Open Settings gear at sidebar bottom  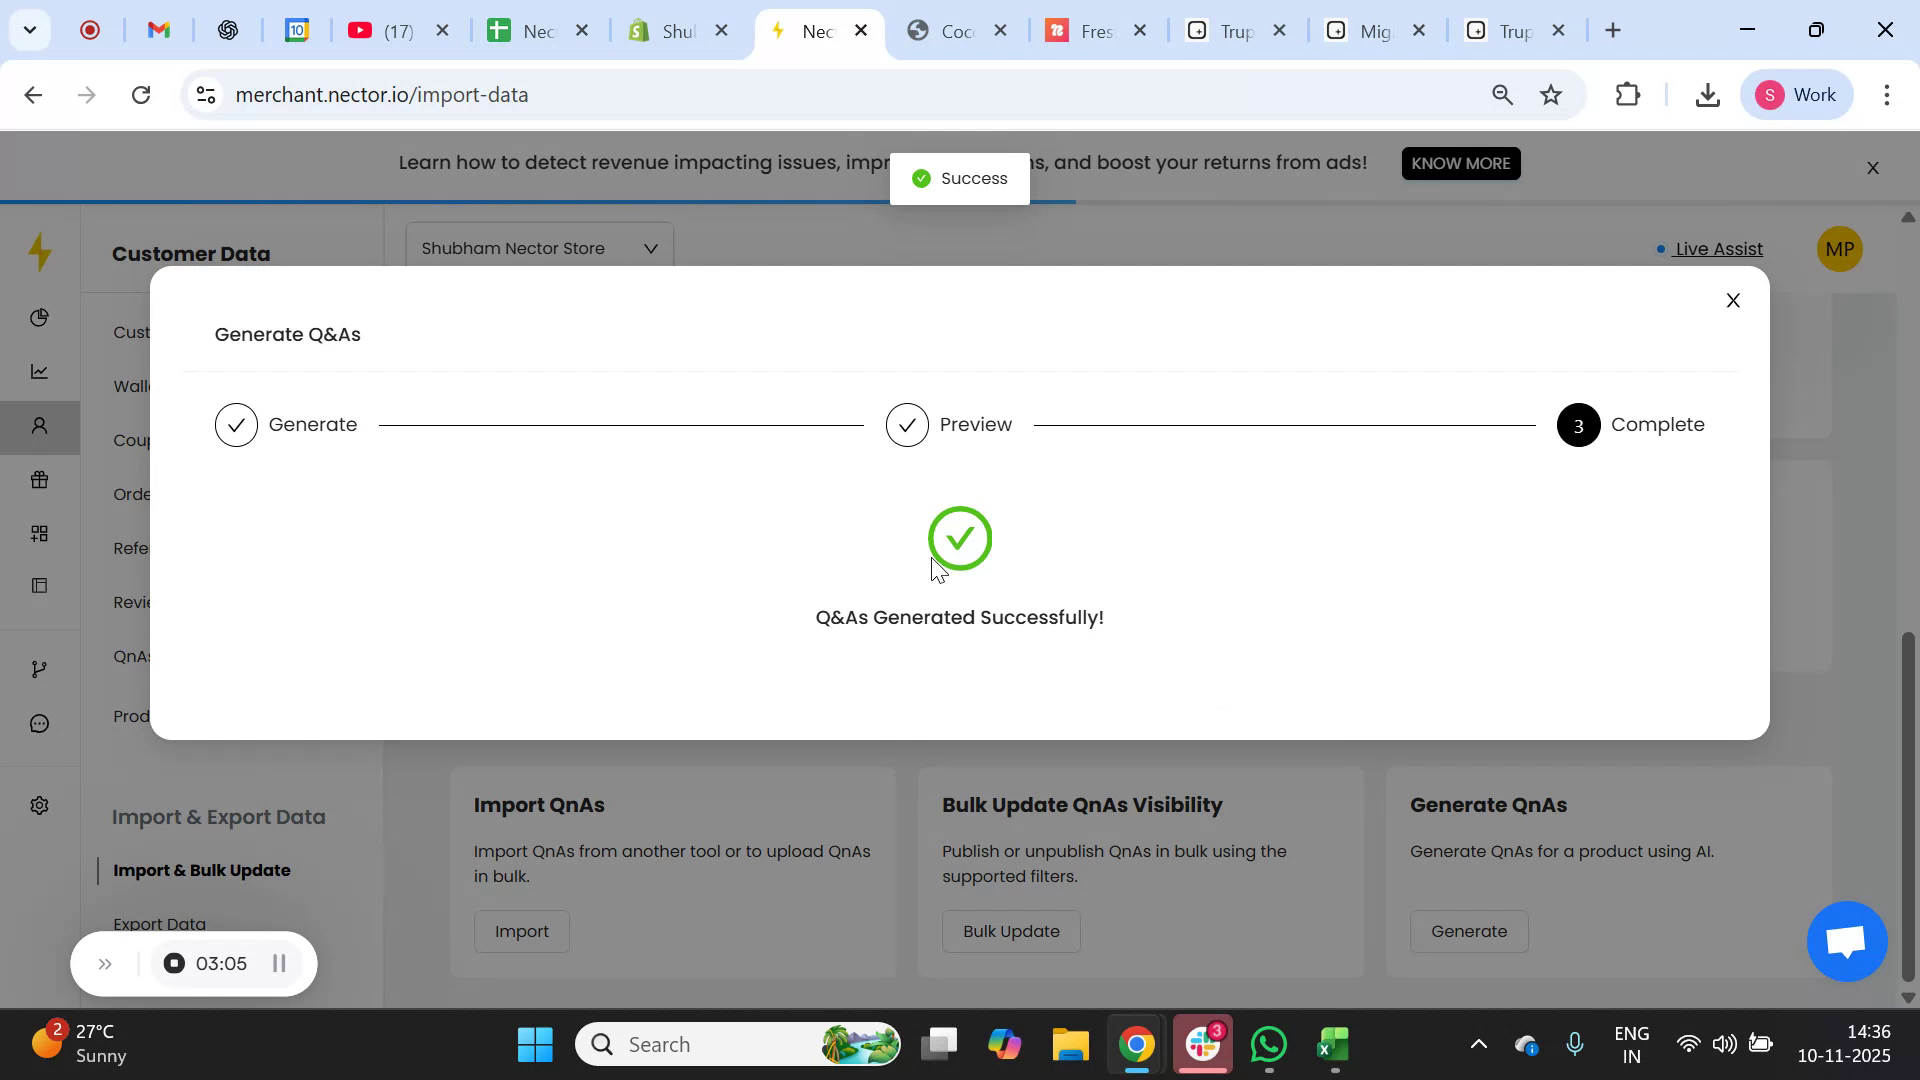pyautogui.click(x=40, y=805)
